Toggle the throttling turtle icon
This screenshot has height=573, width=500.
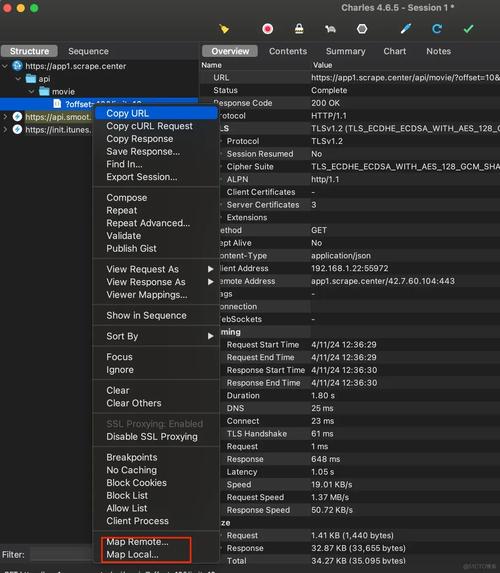[330, 29]
